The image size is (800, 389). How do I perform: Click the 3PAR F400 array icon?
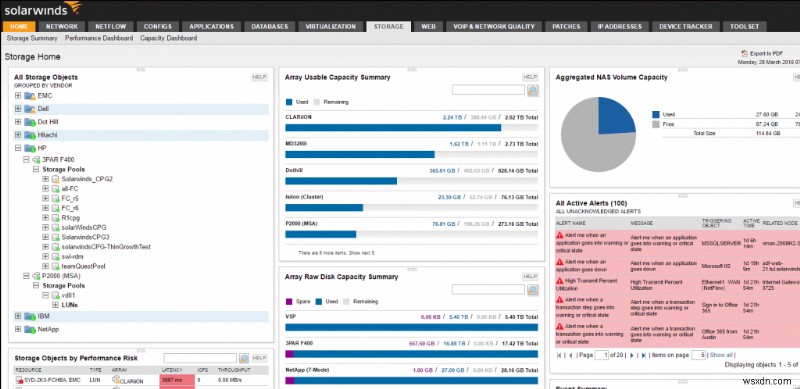(x=36, y=160)
